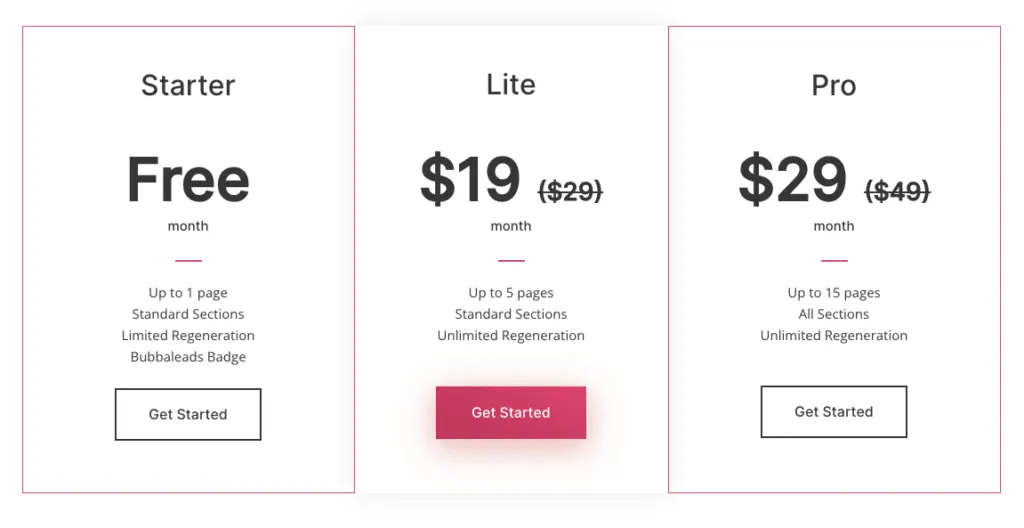1024x528 pixels.
Task: Click the $19 Lite price
Action: pos(470,180)
